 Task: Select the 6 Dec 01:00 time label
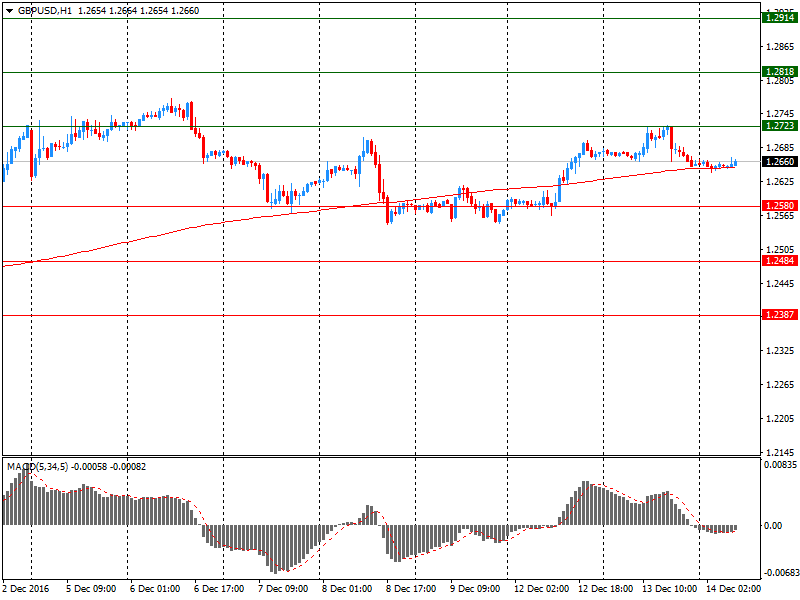[x=155, y=589]
